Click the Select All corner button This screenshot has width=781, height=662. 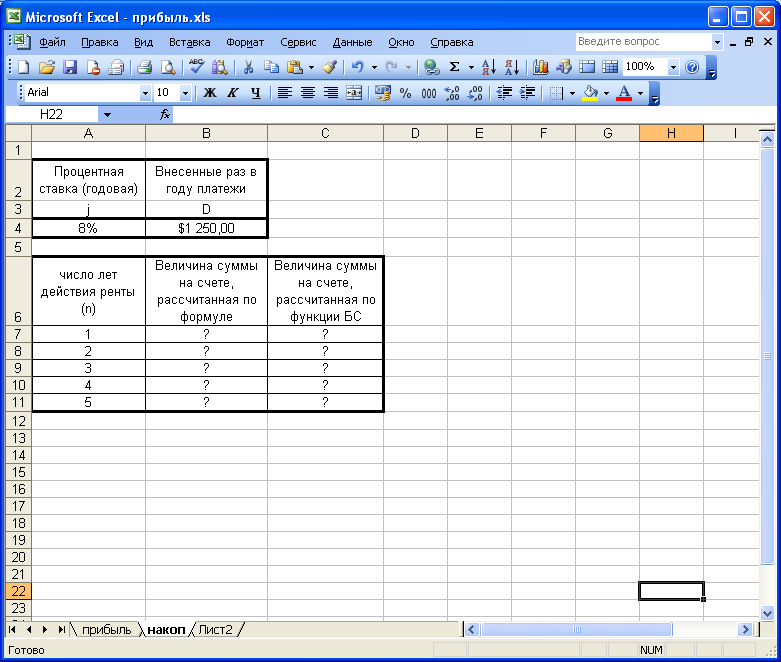(18, 133)
